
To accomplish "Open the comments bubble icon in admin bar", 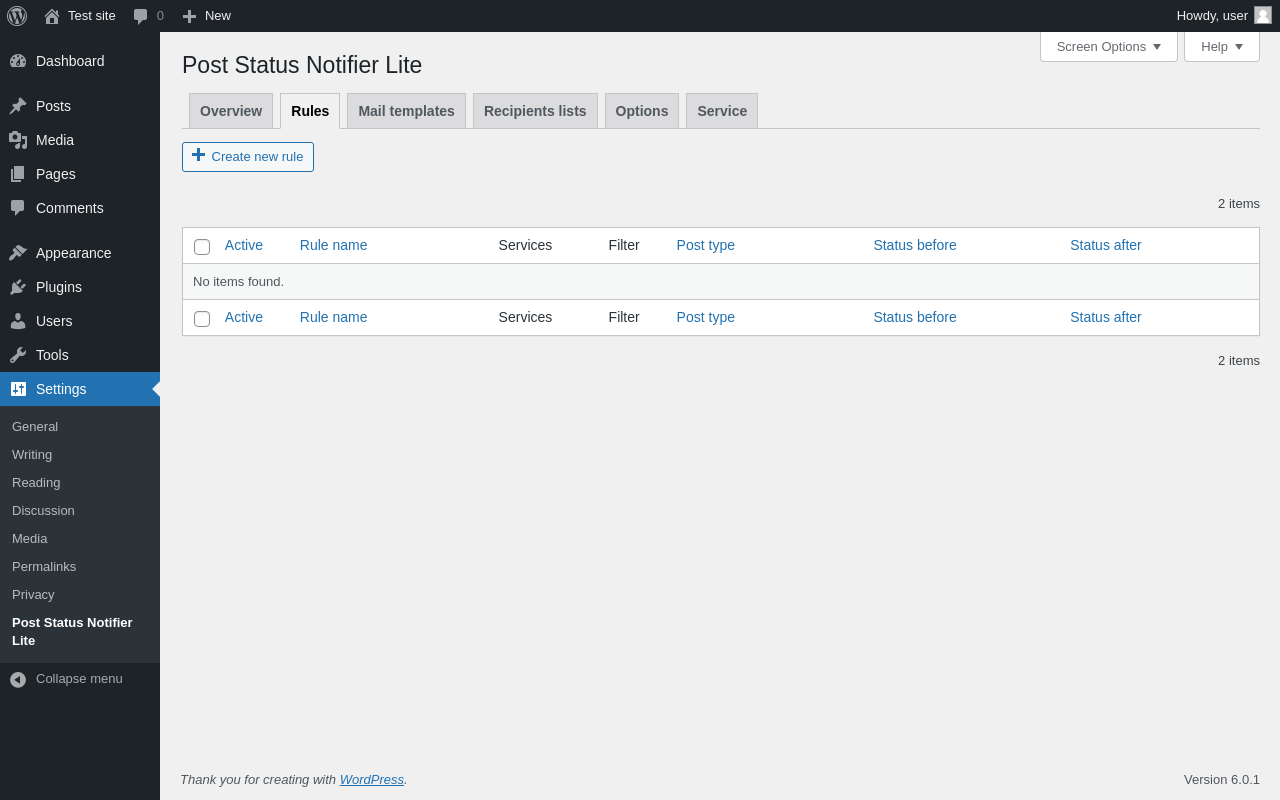I will coord(141,16).
